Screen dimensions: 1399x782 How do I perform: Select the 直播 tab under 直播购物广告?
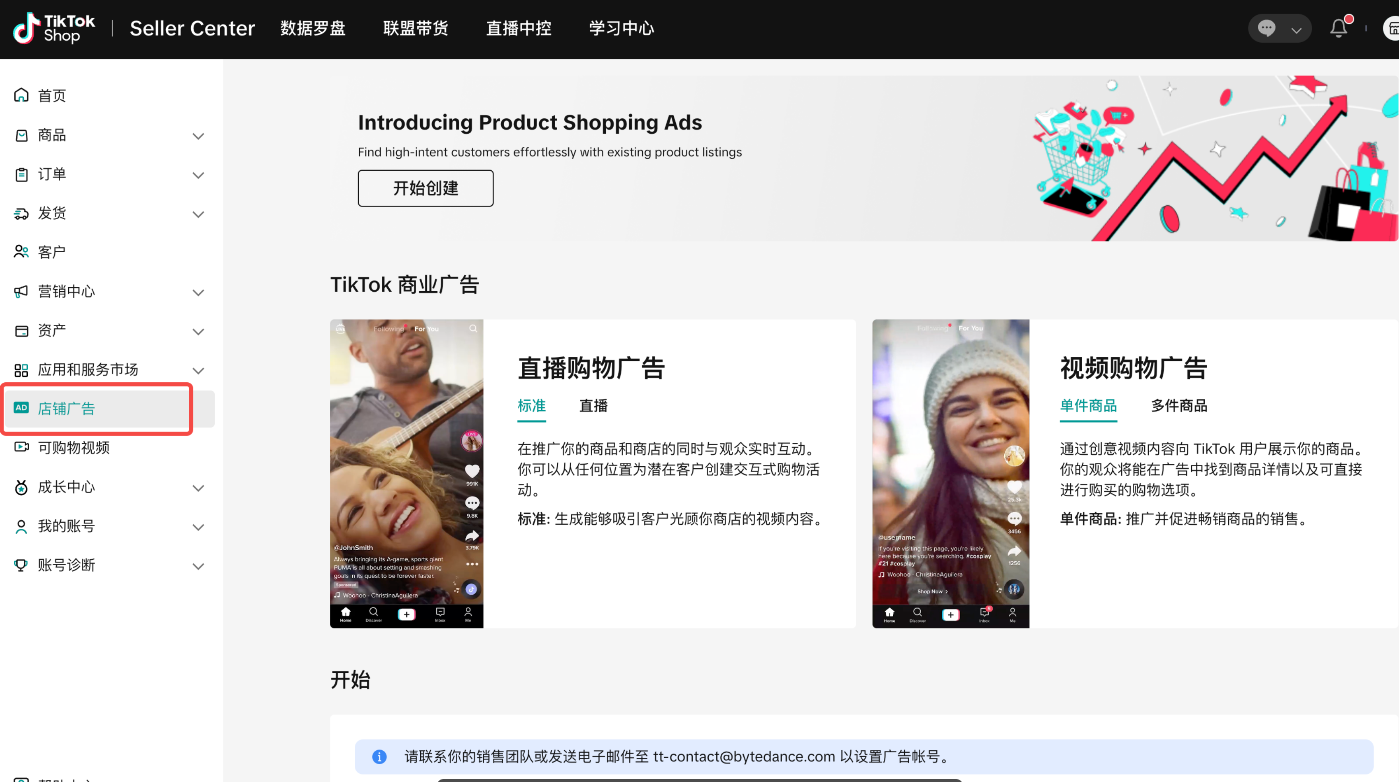pyautogui.click(x=594, y=406)
